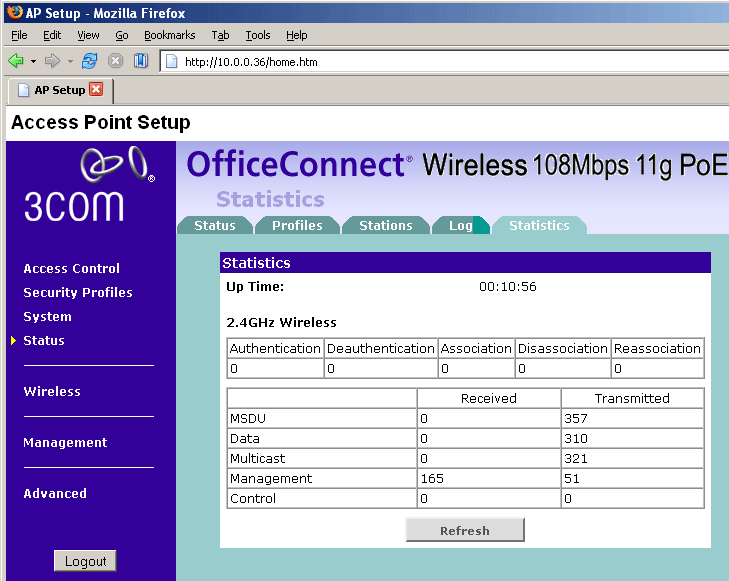
Task: Select the active Statistics tab
Action: [539, 225]
